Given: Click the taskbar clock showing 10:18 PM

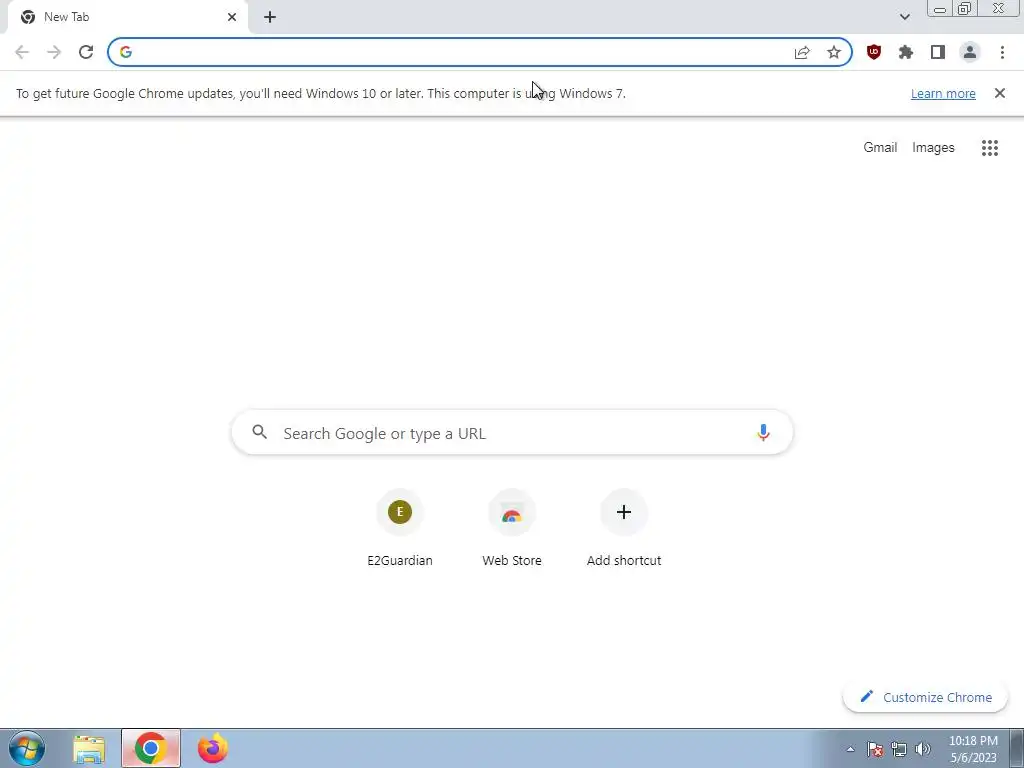Looking at the screenshot, I should pos(973,748).
